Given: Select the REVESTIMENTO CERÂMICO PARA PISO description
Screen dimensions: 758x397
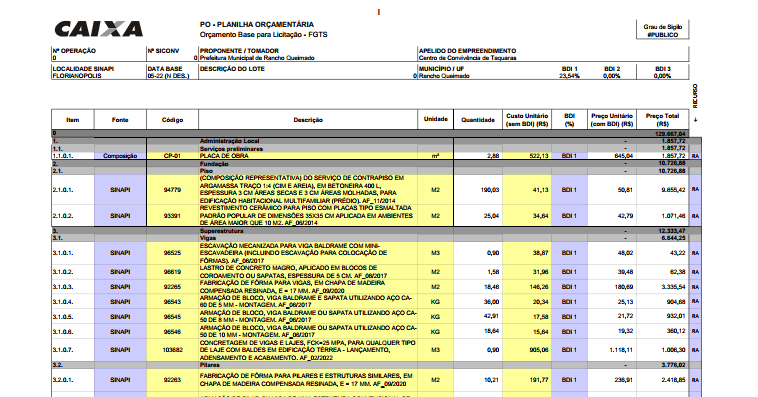Looking at the screenshot, I should tap(306, 216).
